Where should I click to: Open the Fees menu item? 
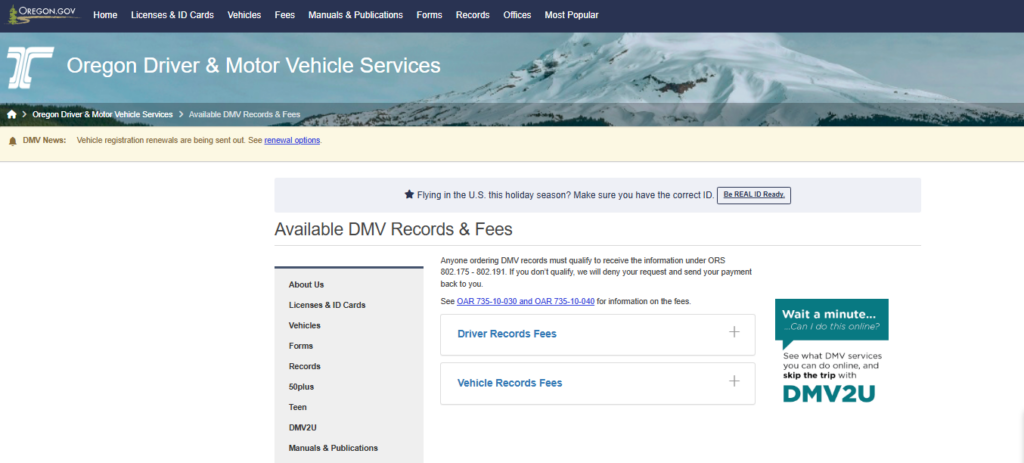[x=285, y=15]
